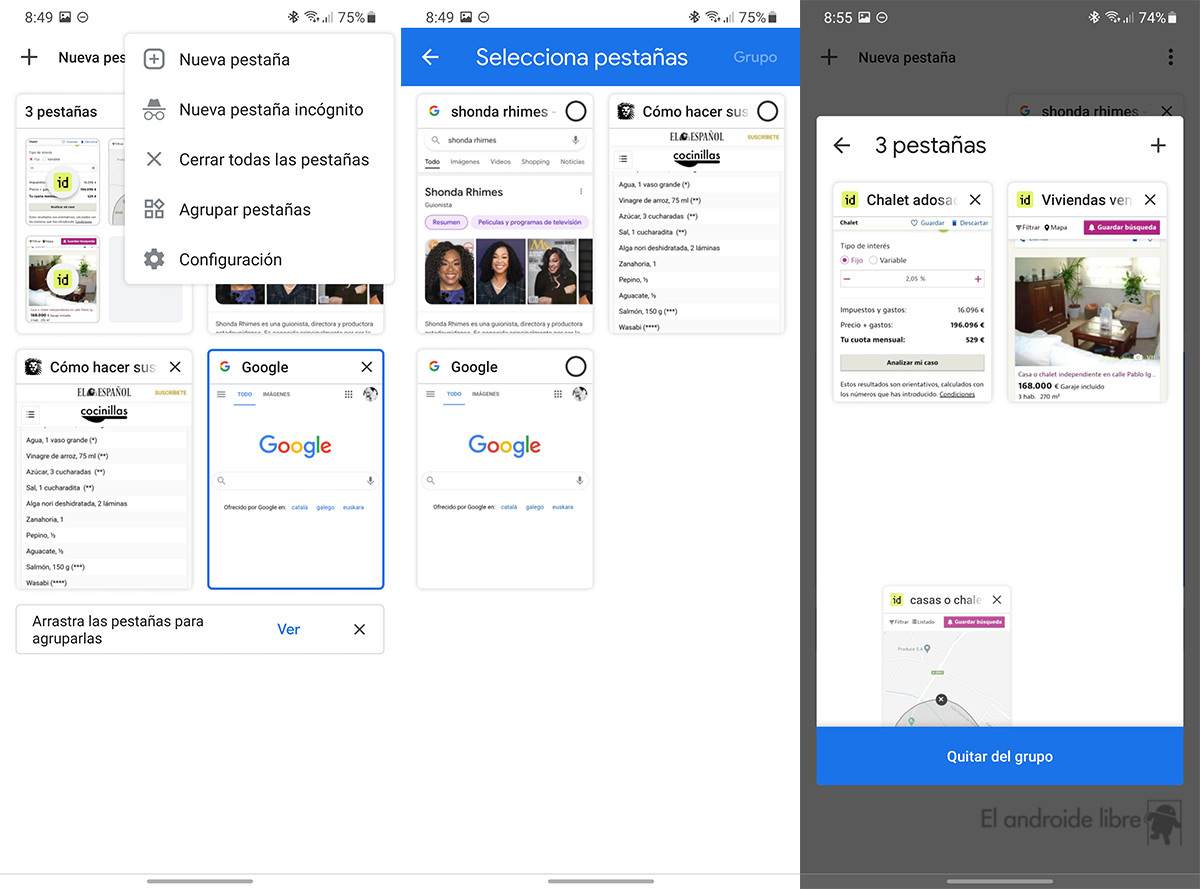Tap the galego language link in the left Google preview
Viewport: 1200px width, 889px height.
pyautogui.click(x=325, y=507)
